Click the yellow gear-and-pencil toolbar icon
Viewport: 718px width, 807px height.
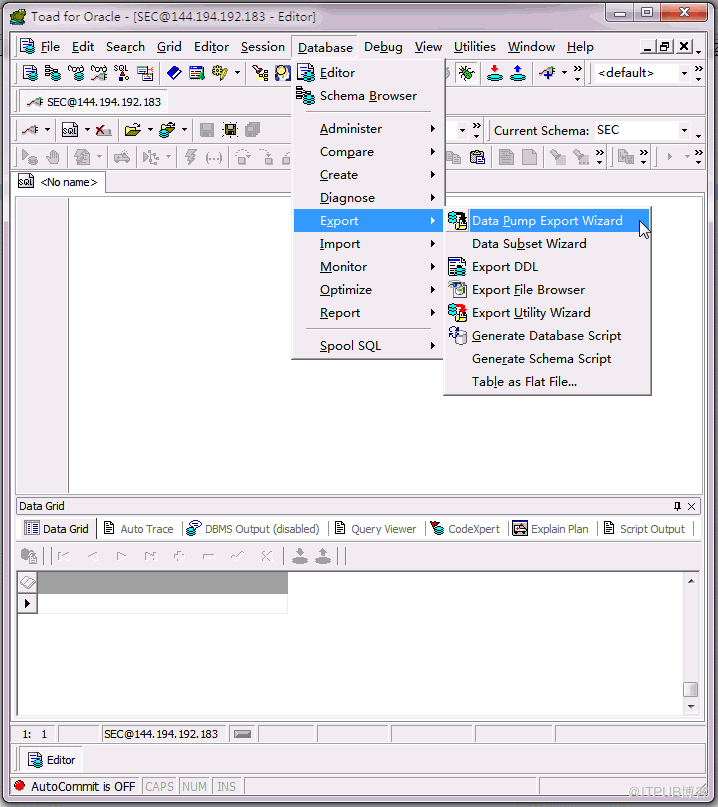point(220,73)
